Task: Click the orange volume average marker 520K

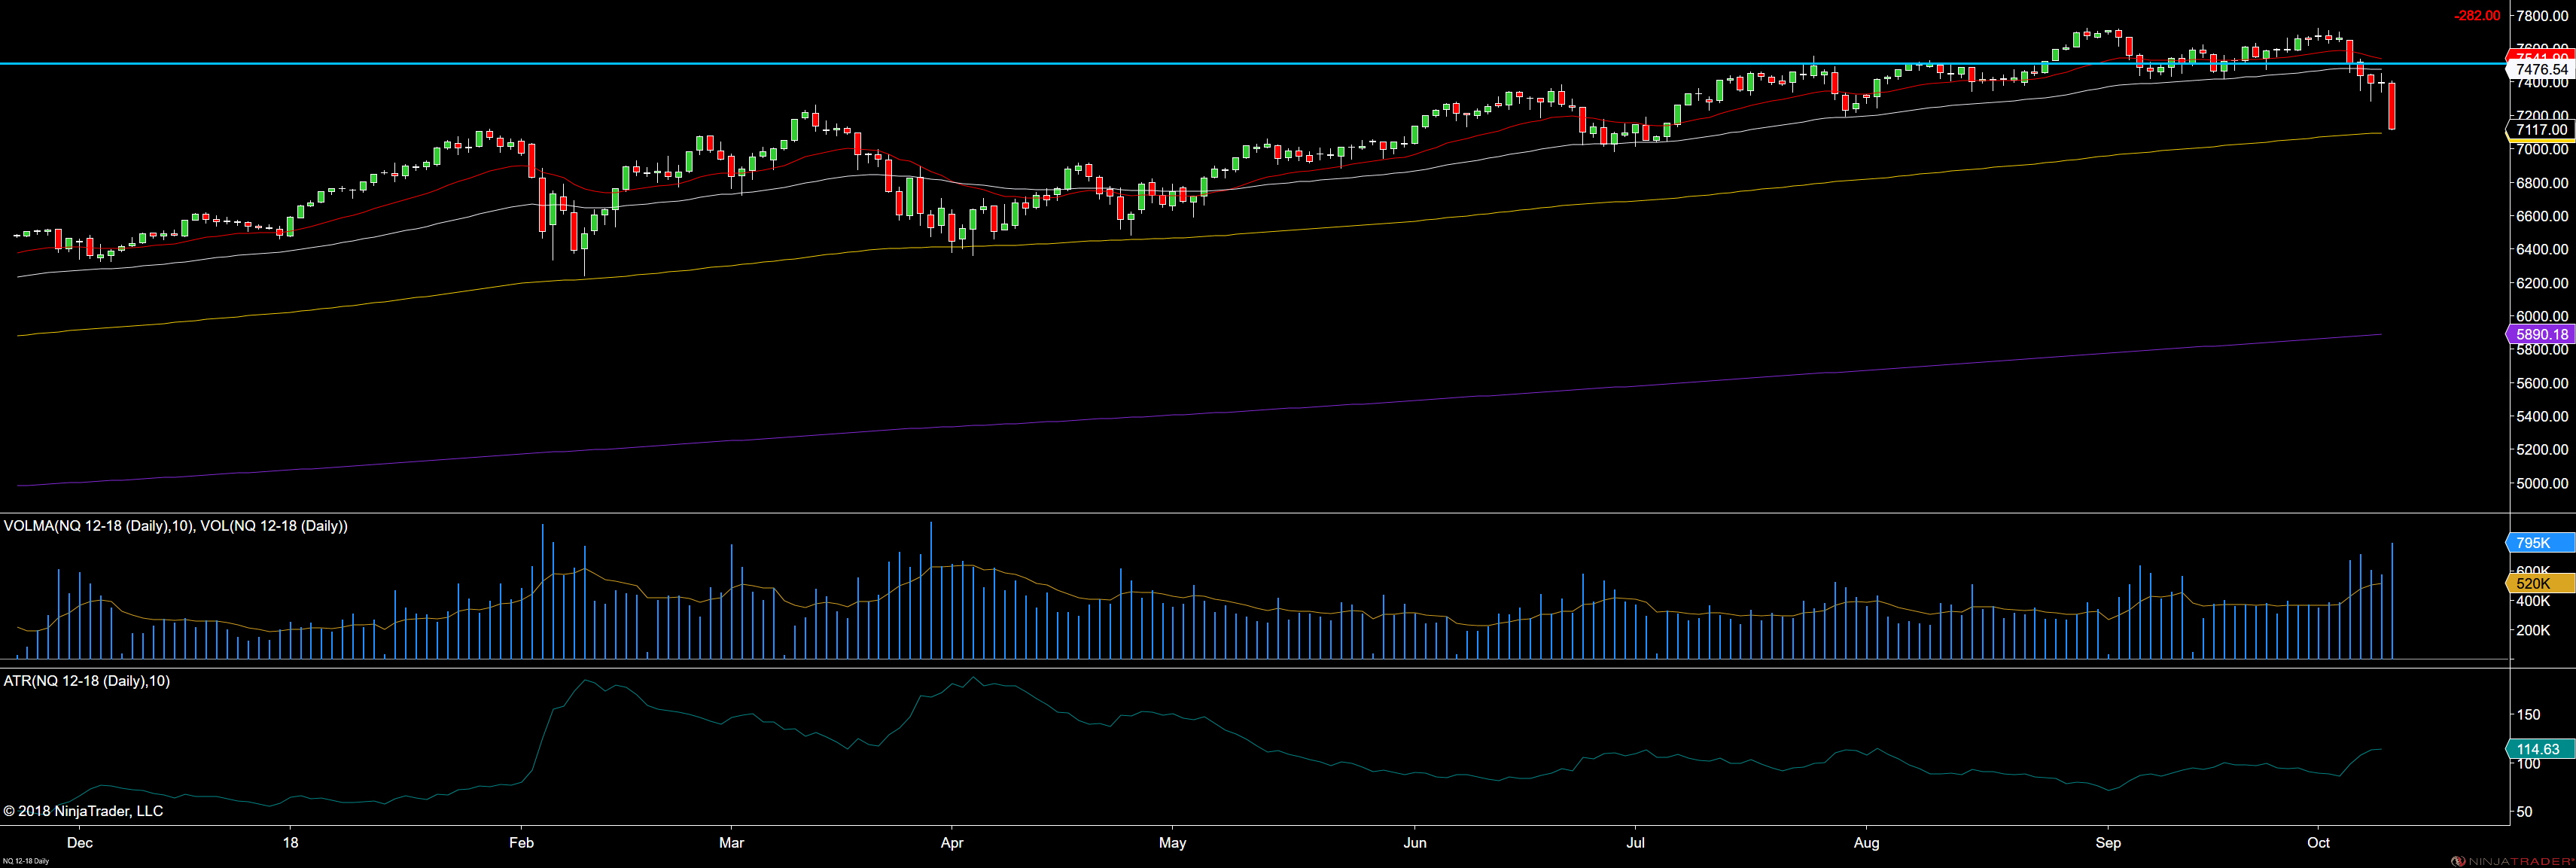Action: pos(2540,583)
